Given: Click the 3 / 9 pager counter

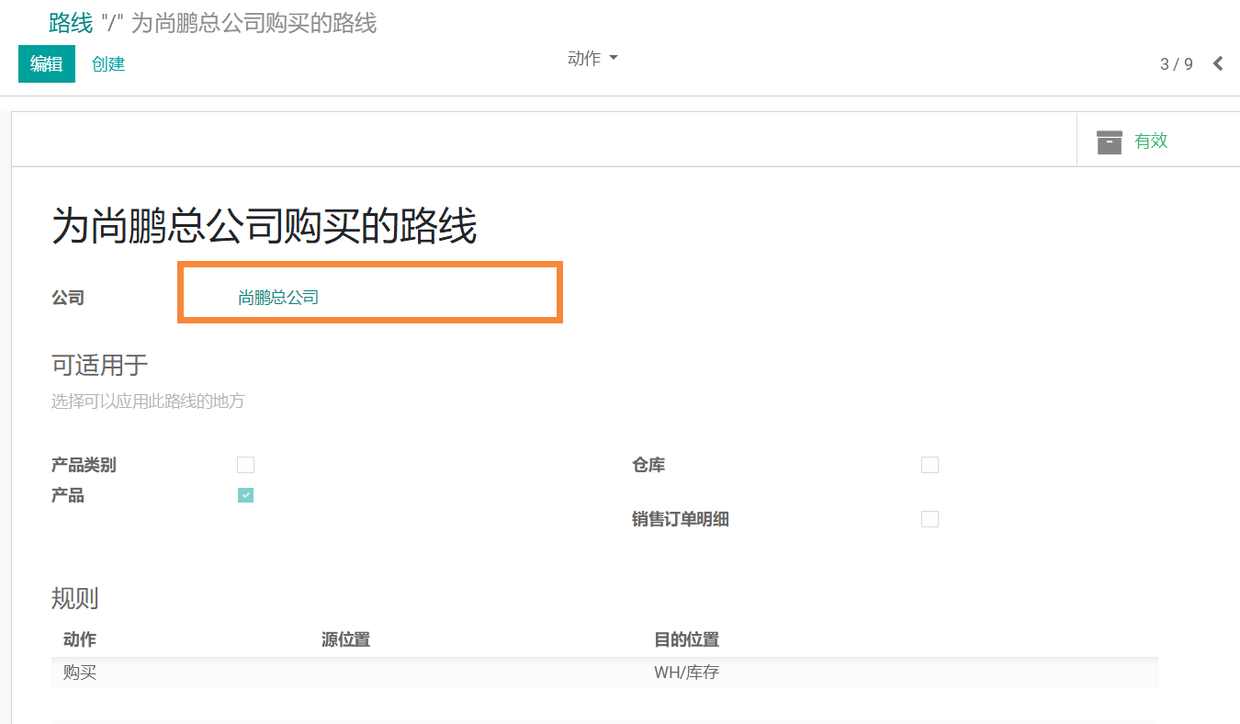Looking at the screenshot, I should coord(1176,64).
